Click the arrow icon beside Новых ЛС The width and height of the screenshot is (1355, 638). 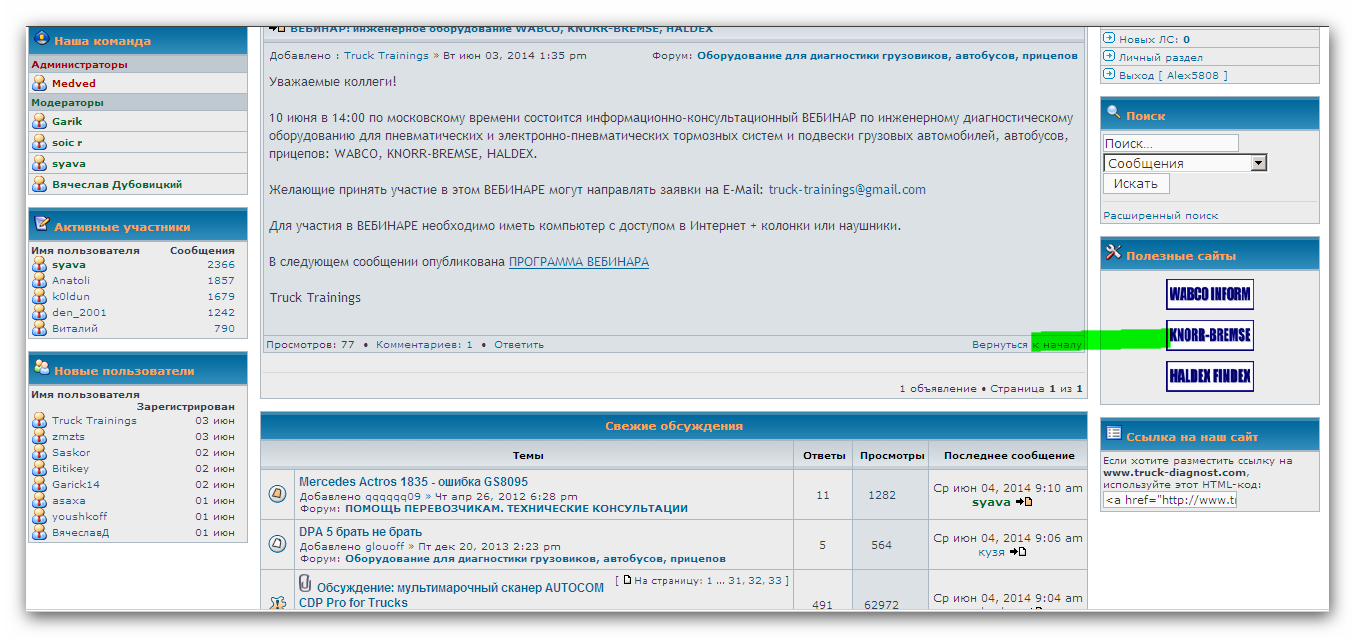click(x=1109, y=39)
